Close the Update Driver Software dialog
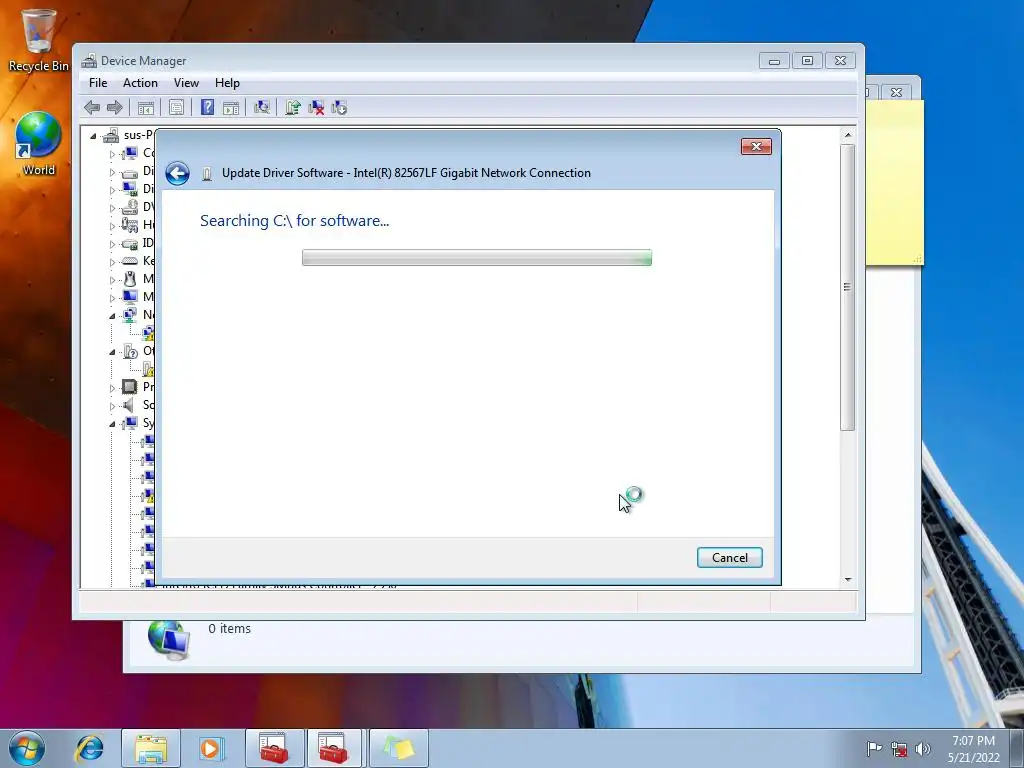This screenshot has height=768, width=1024. (756, 146)
